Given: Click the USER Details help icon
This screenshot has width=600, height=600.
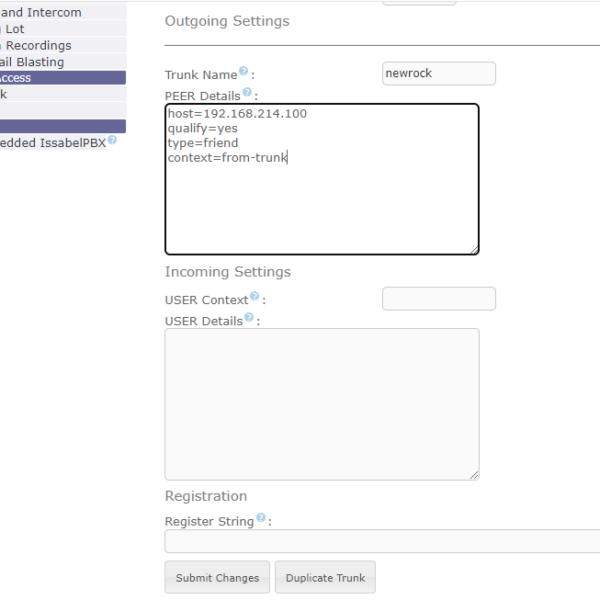Looking at the screenshot, I should [x=249, y=318].
